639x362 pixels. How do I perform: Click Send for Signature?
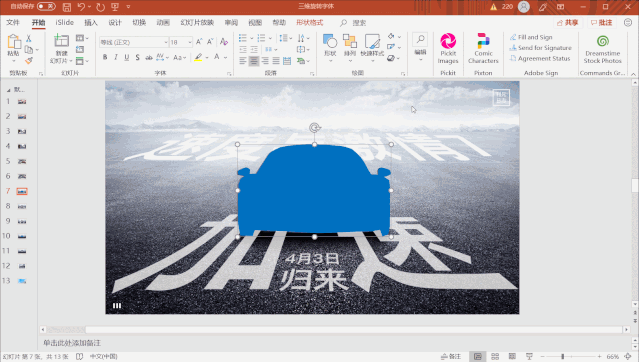(x=540, y=48)
